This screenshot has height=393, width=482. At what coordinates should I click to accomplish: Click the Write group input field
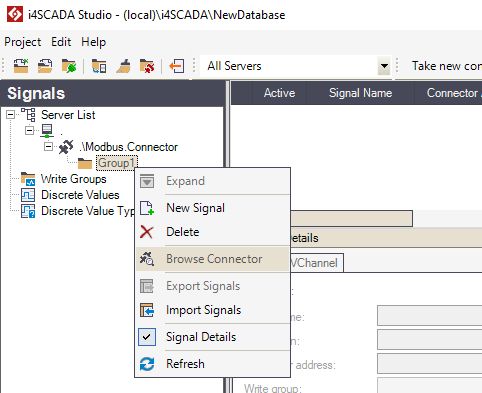(x=430, y=386)
